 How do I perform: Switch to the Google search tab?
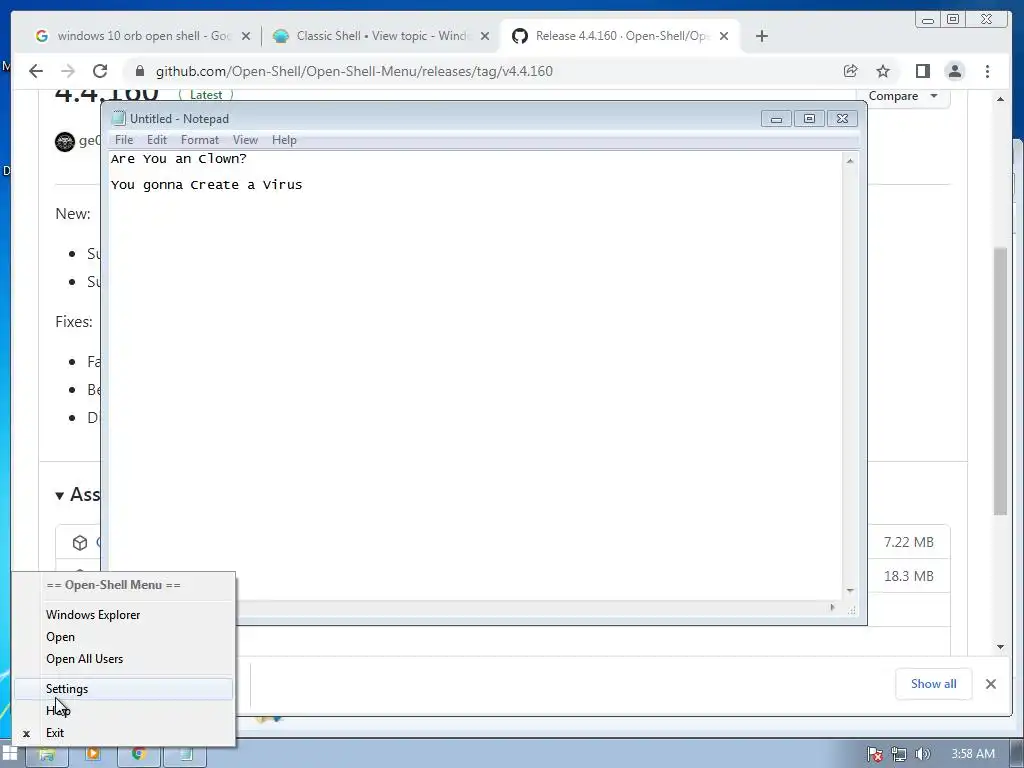pos(134,36)
